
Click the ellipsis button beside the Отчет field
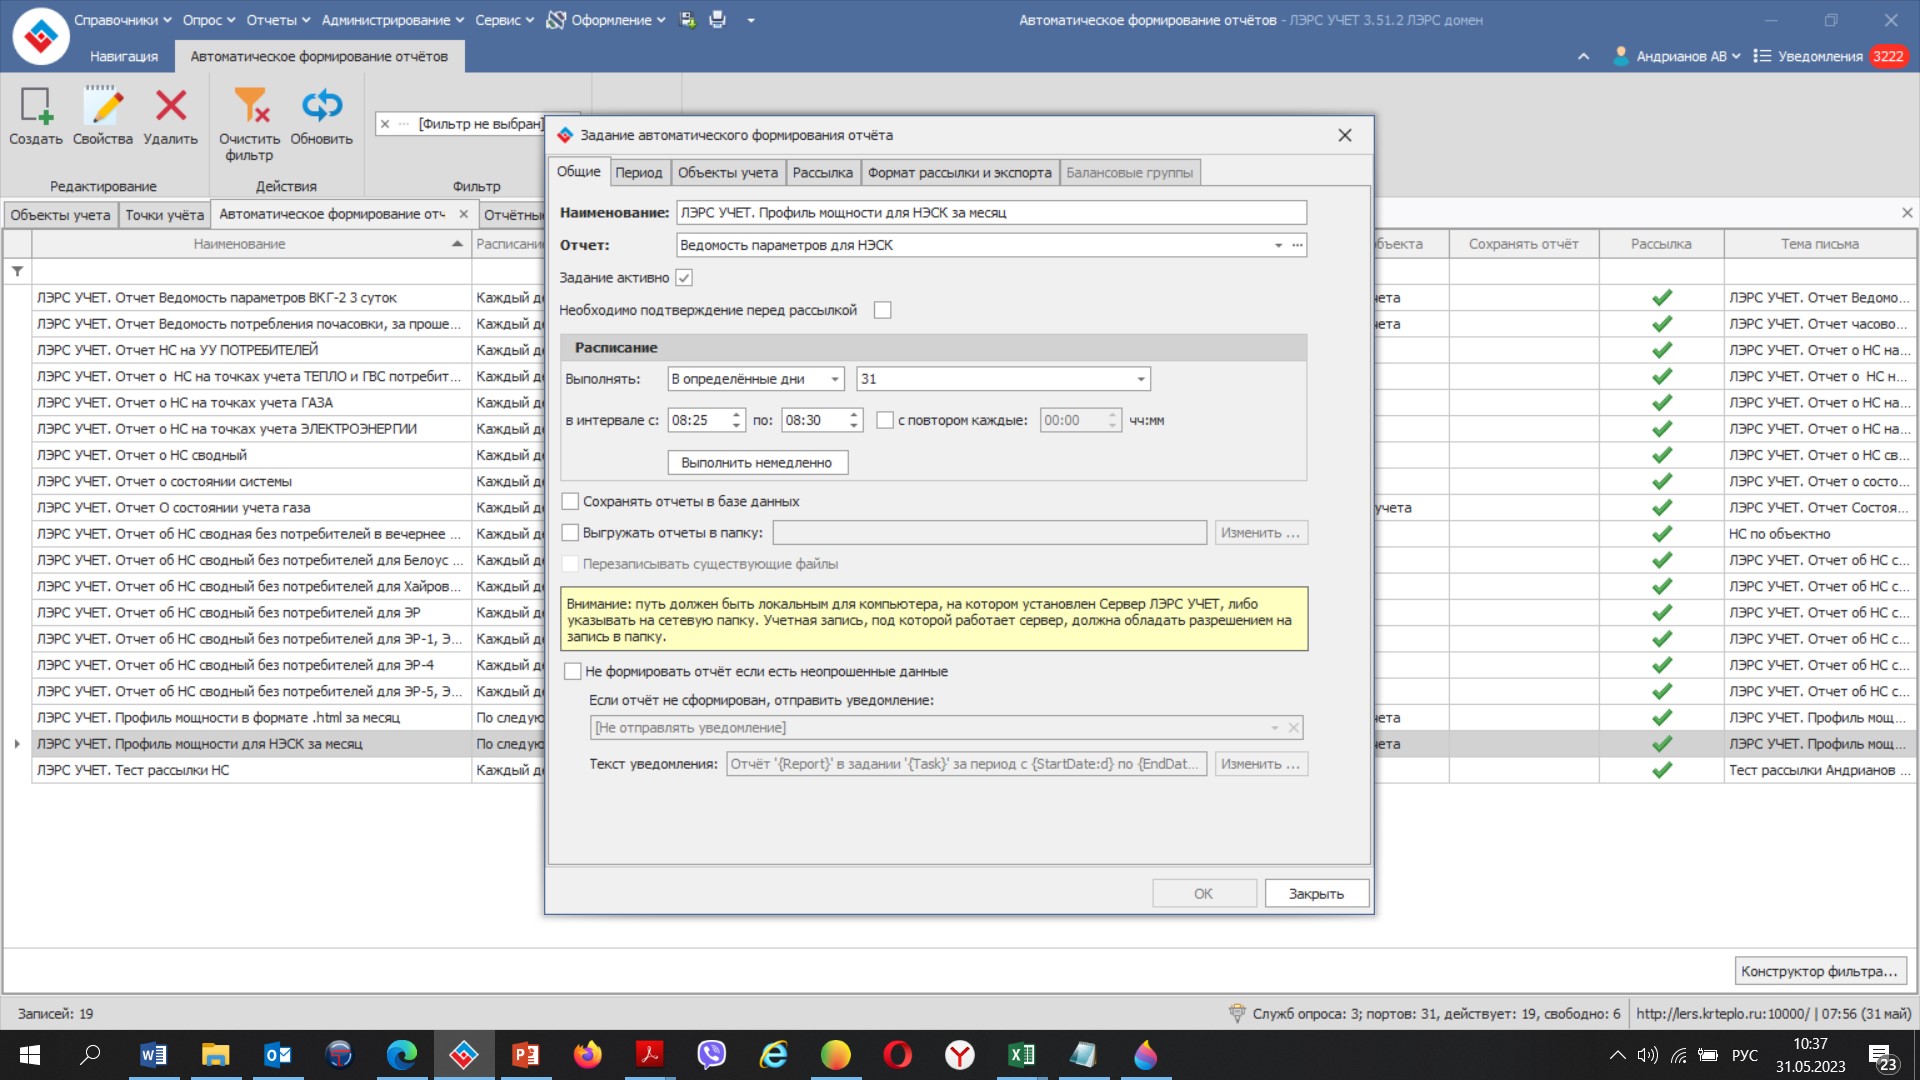tap(1297, 245)
